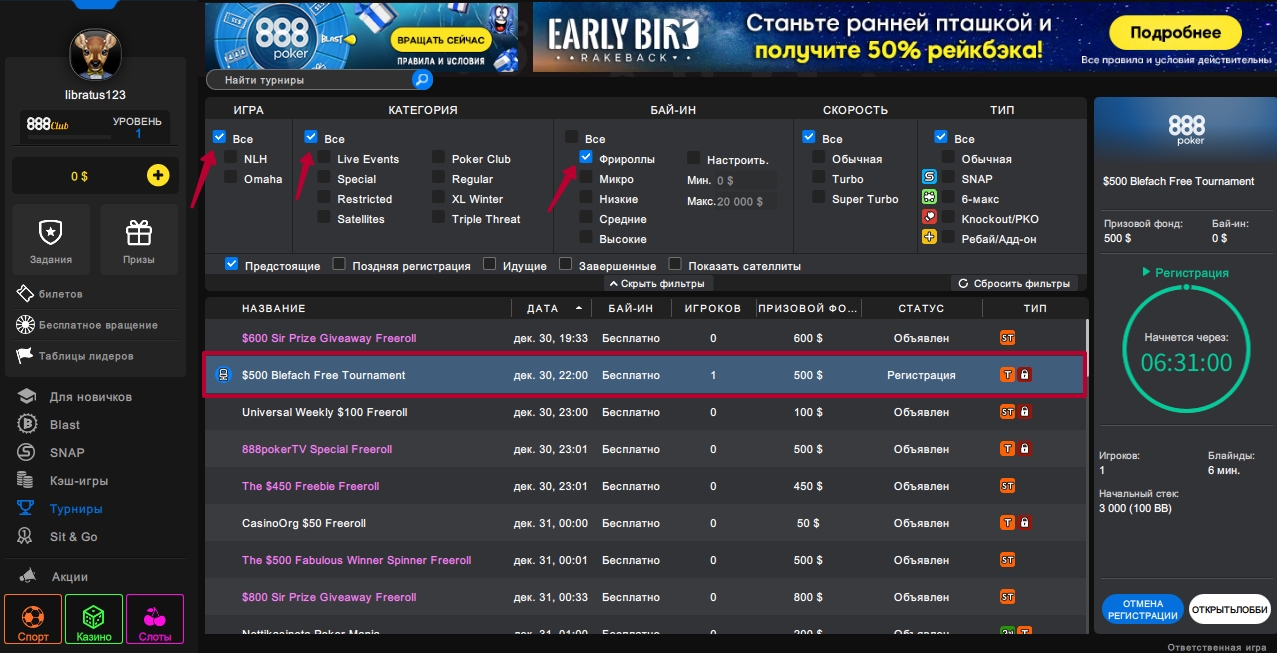Open the Слоты cherries tile
This screenshot has height=653, width=1277.
point(155,619)
